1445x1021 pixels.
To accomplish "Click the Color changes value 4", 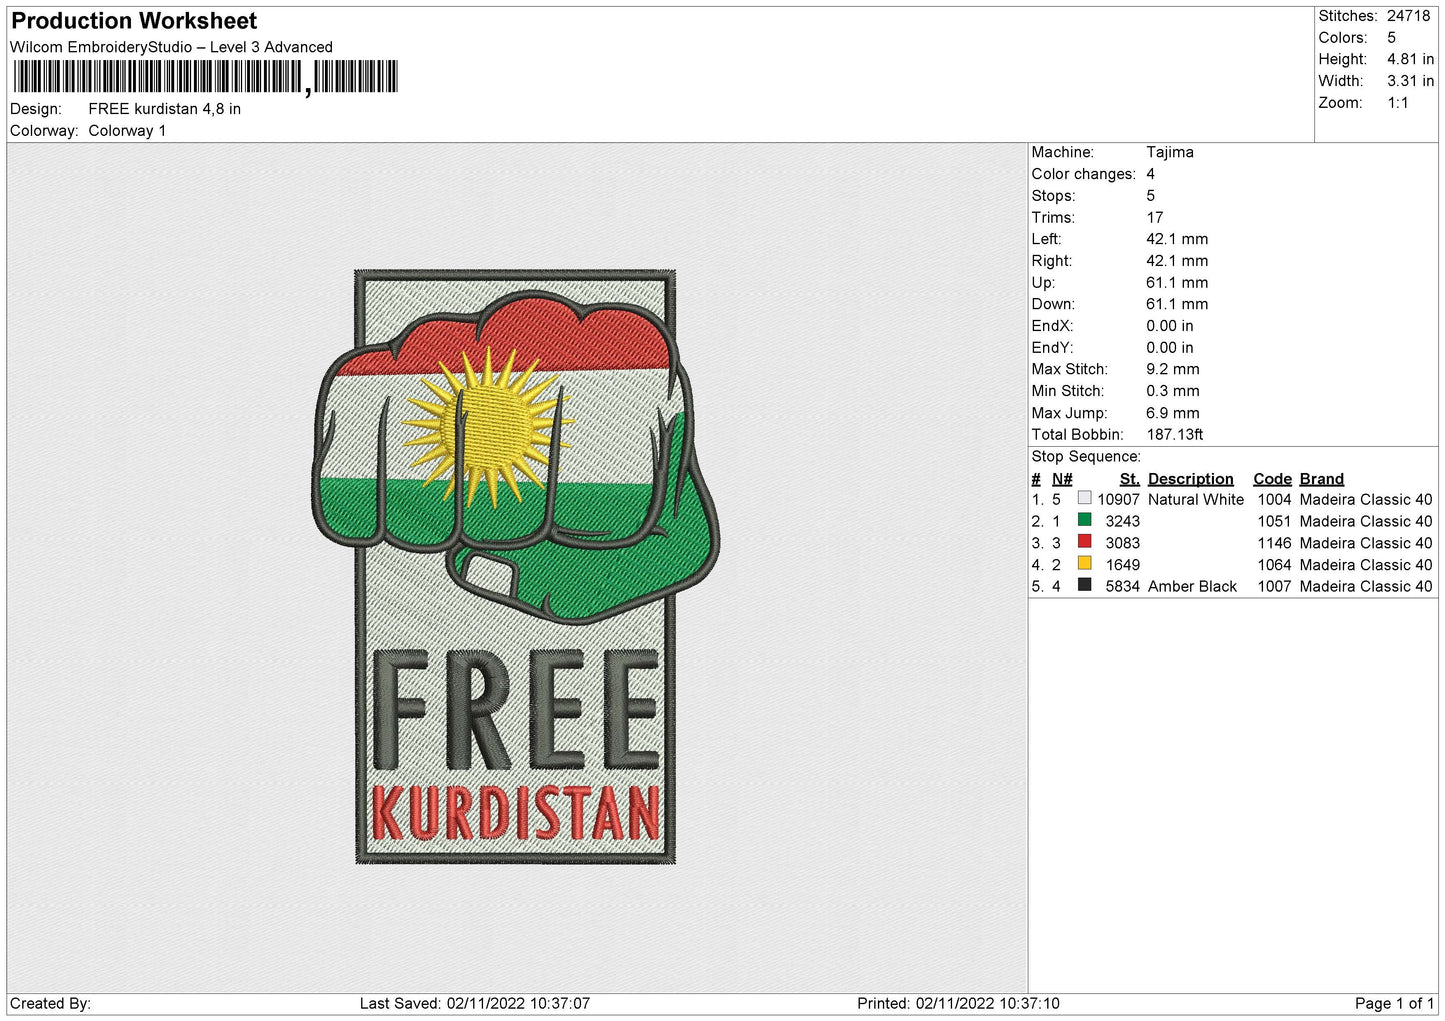I will (x=1150, y=174).
